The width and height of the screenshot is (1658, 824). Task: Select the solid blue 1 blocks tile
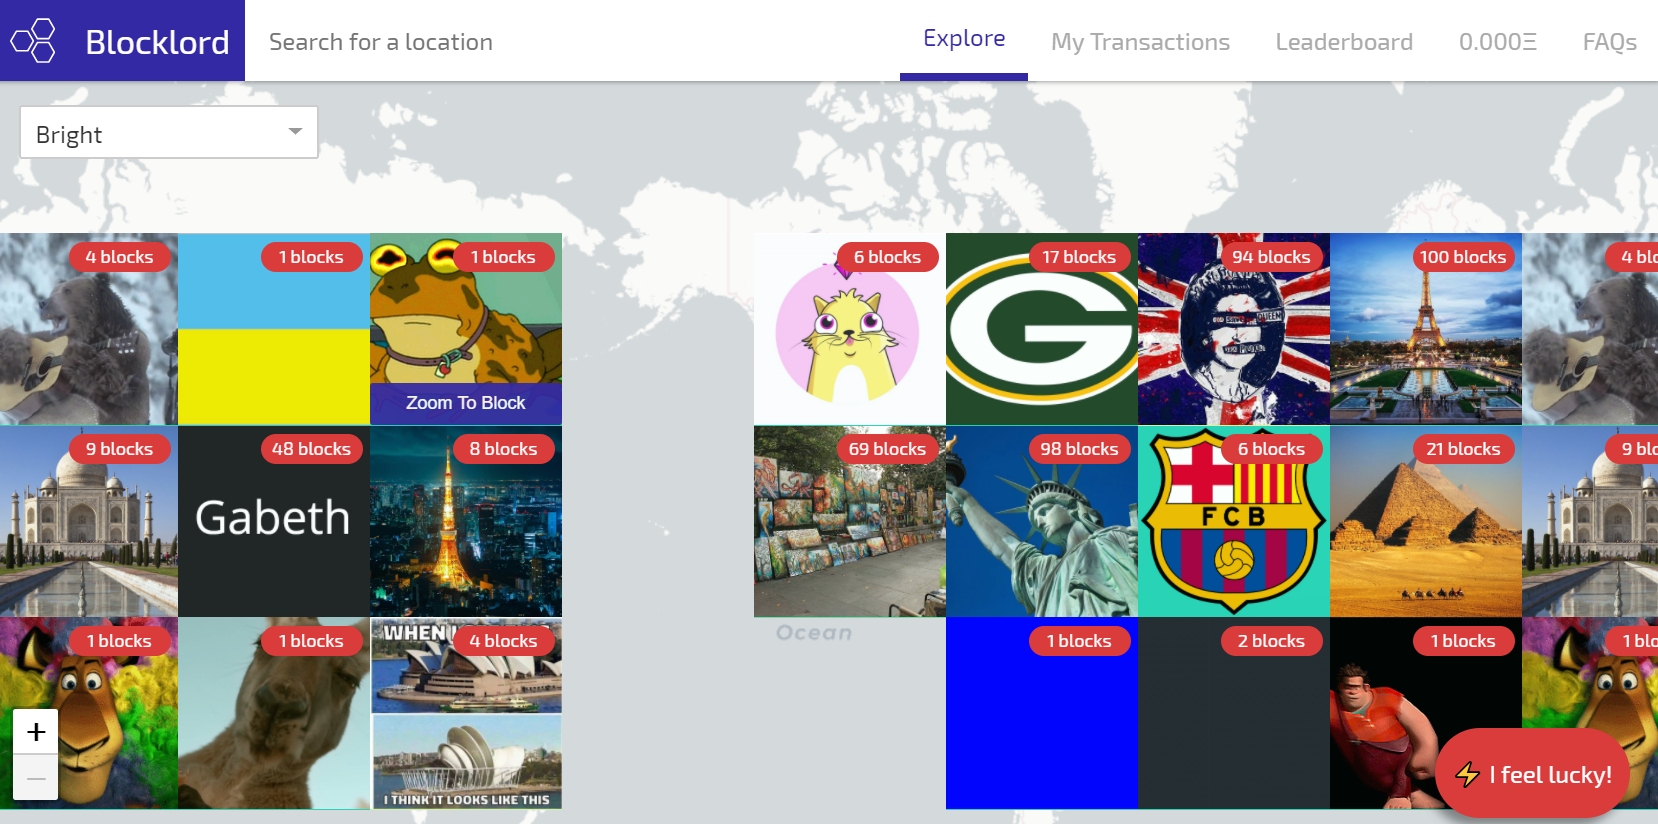[x=1042, y=713]
